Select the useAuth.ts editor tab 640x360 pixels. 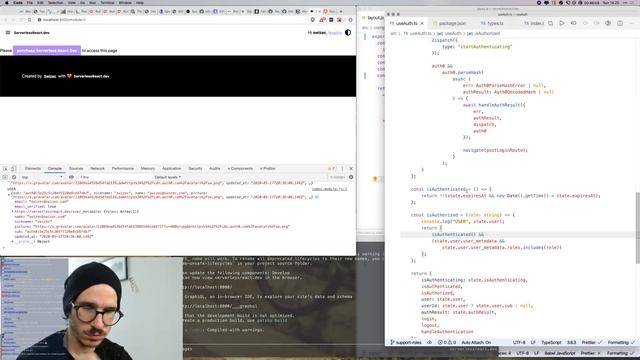(x=407, y=24)
